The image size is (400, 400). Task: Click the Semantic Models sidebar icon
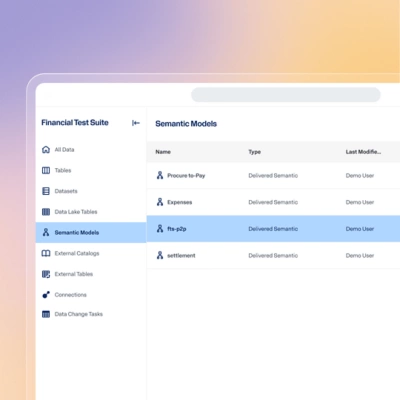click(46, 232)
